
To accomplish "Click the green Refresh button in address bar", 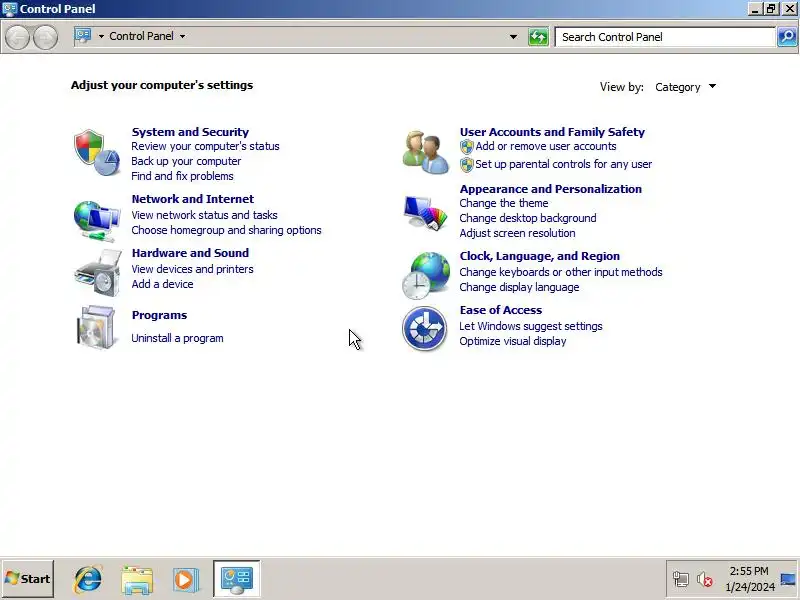I will tap(538, 37).
